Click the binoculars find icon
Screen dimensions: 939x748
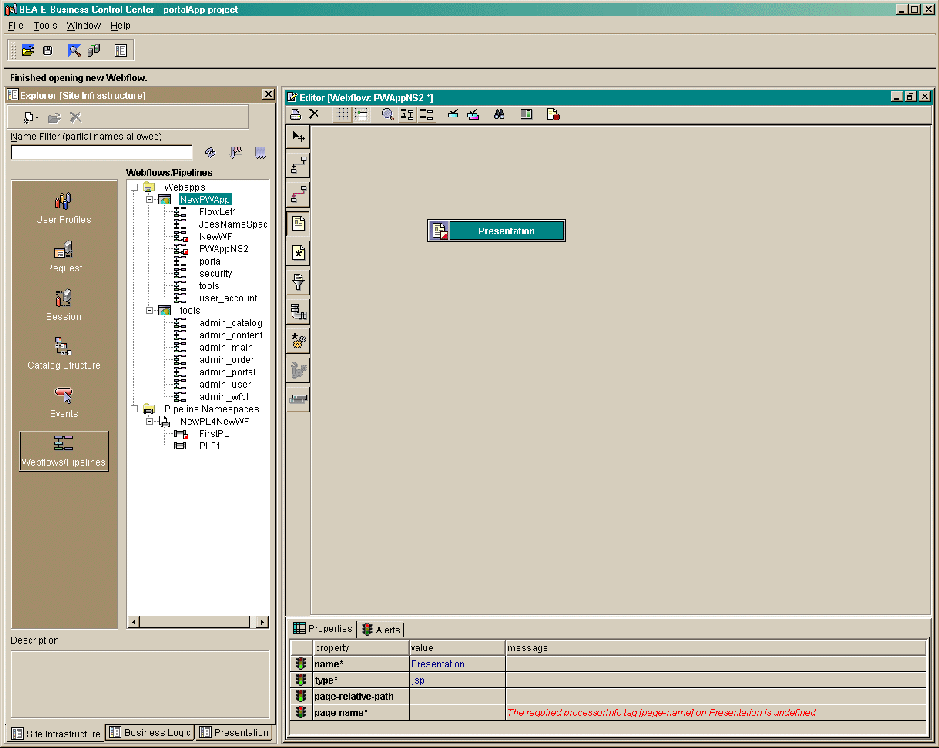pos(499,114)
